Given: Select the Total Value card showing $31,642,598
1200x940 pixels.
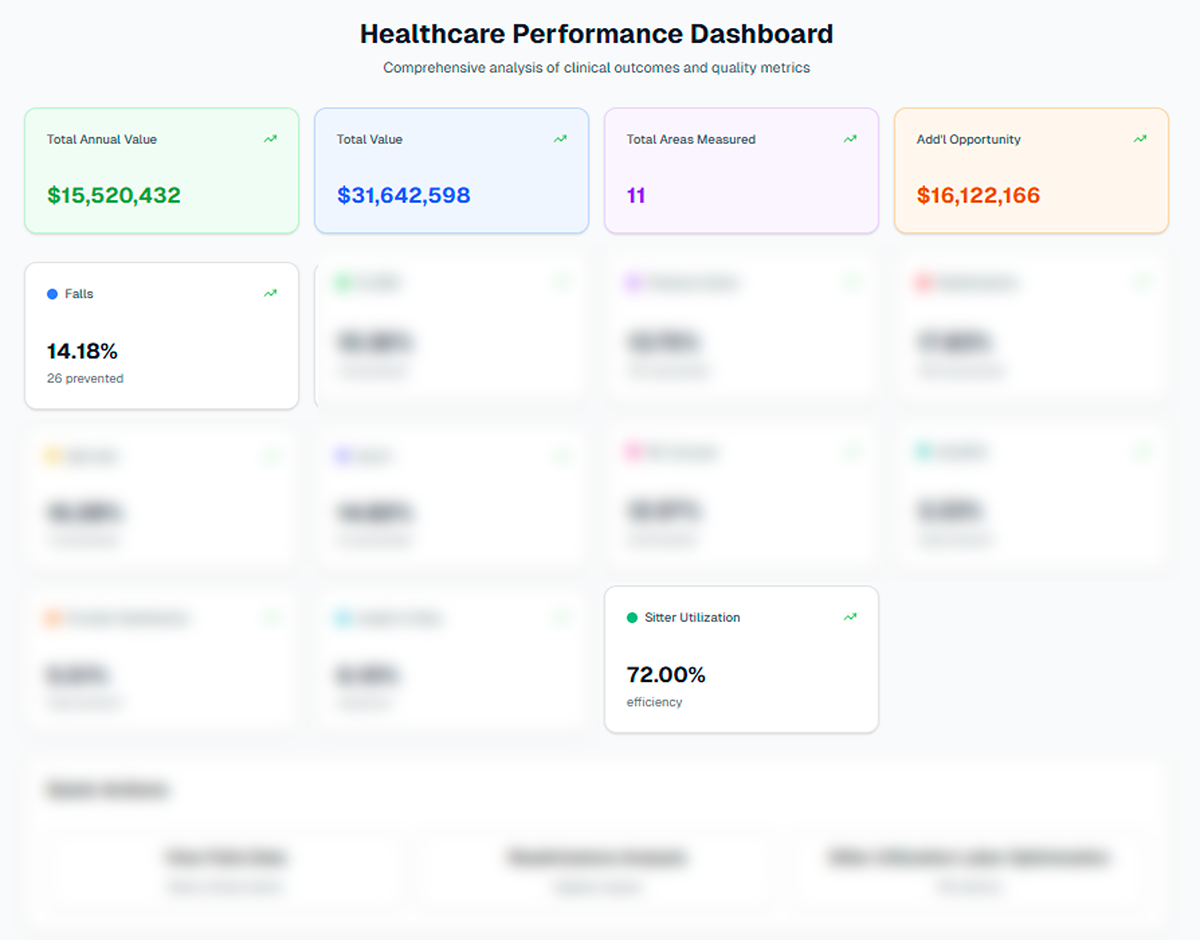Looking at the screenshot, I should coord(403,195).
